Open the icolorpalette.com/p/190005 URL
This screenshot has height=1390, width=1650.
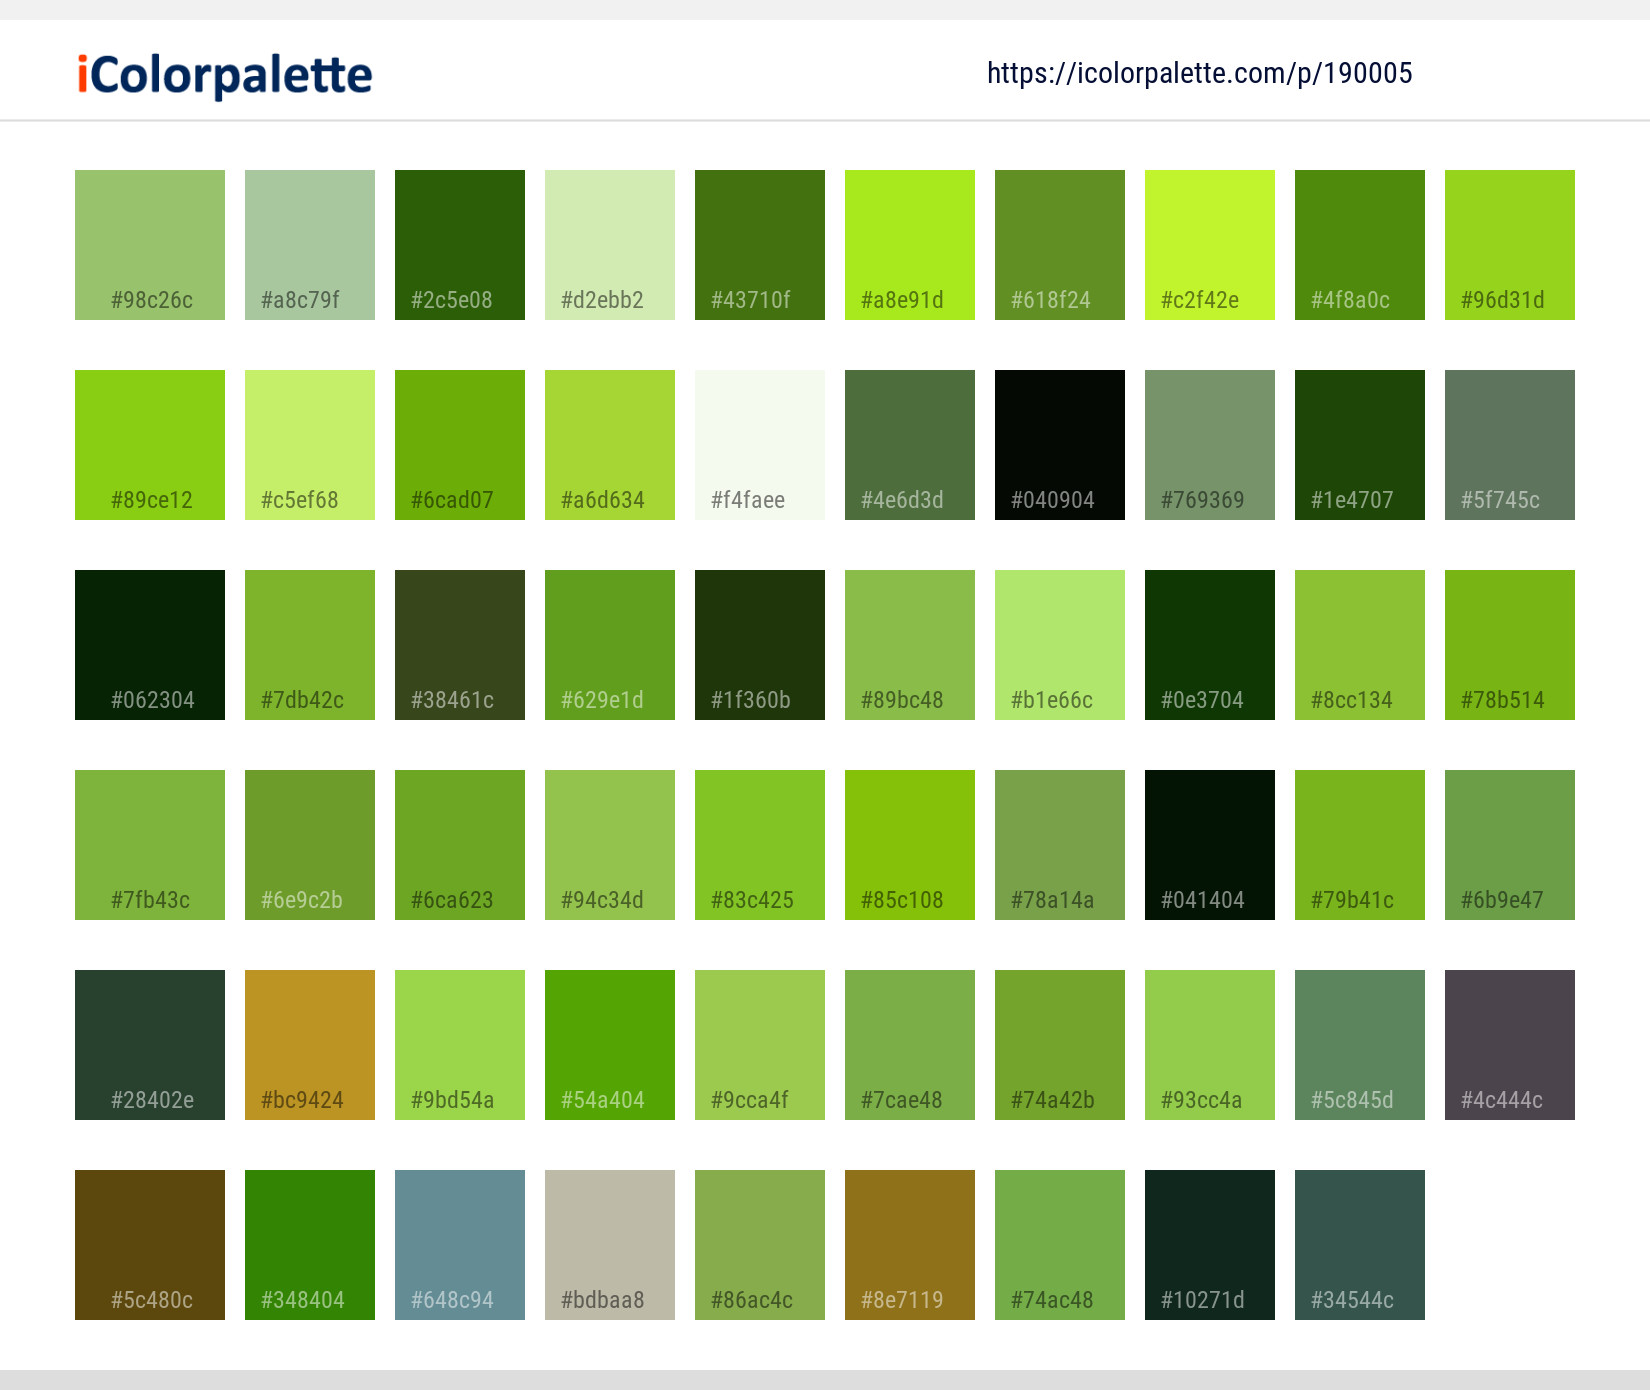click(x=1199, y=73)
